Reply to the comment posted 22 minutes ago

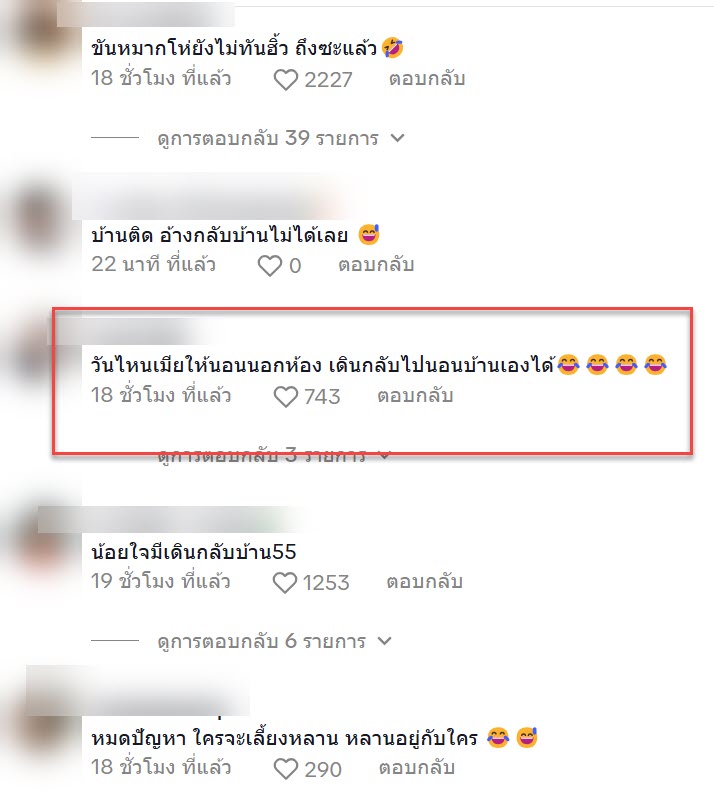[x=376, y=265]
